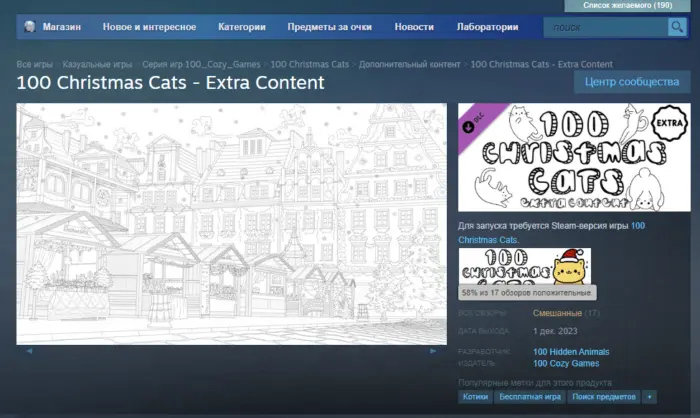Open the main winter town screenshot
This screenshot has width=700, height=418.
point(231,224)
